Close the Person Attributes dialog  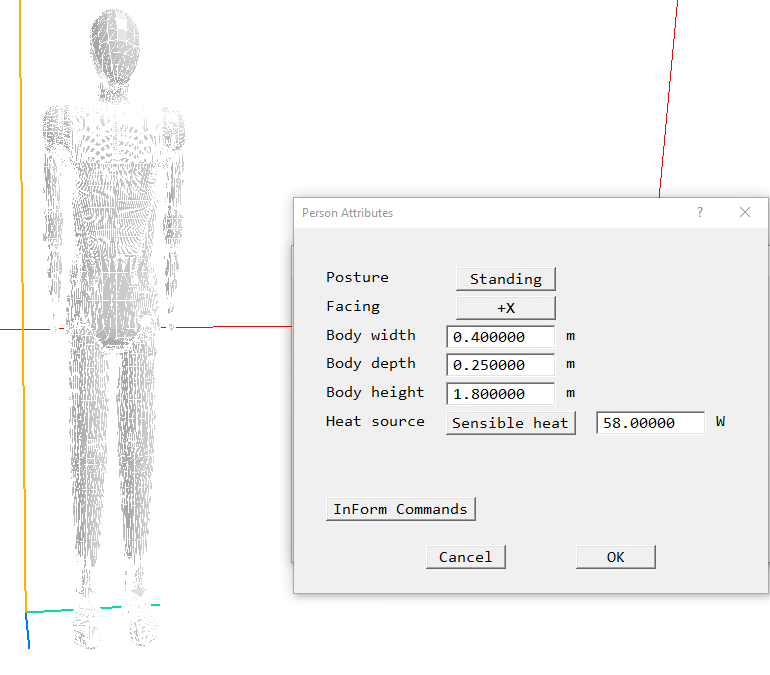click(x=745, y=212)
